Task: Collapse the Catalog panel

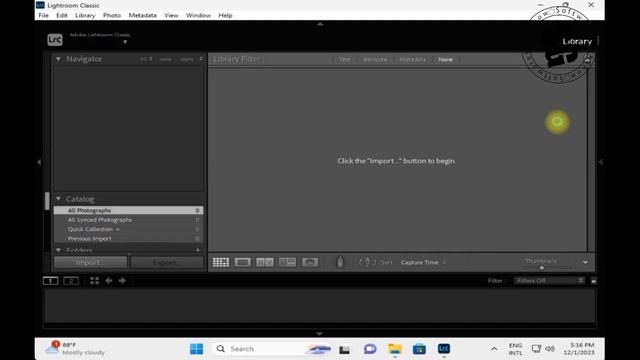Action: tap(58, 199)
